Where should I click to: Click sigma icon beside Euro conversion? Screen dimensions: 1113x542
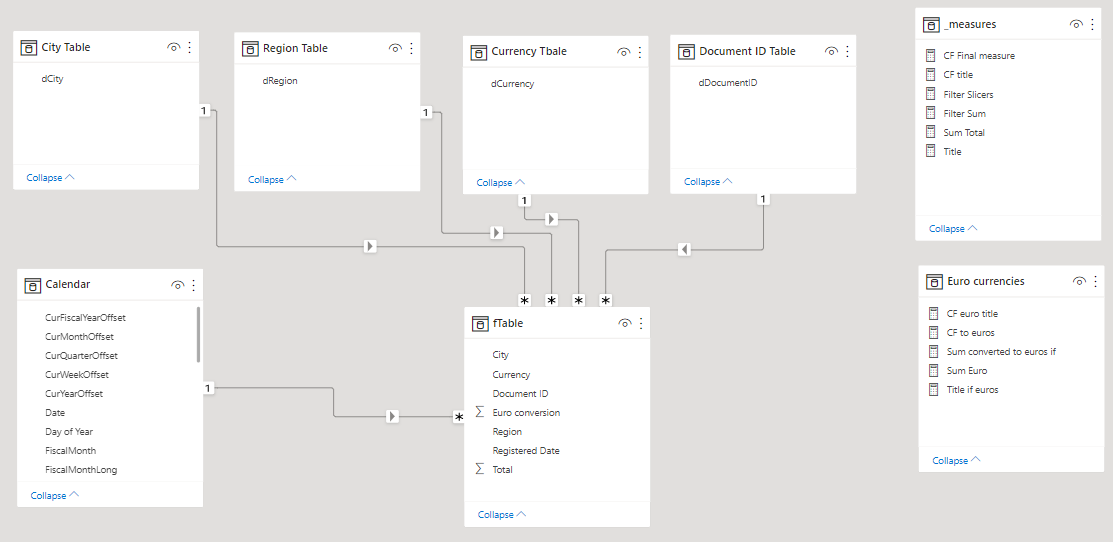point(480,412)
